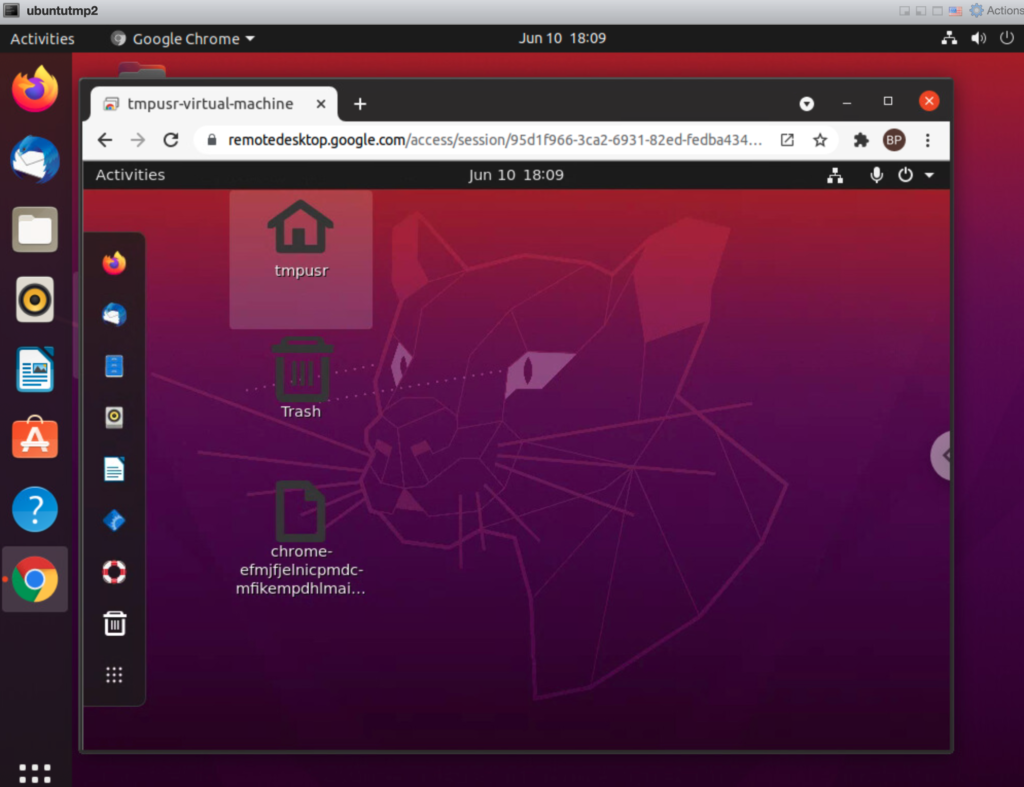This screenshot has width=1024, height=787.
Task: Open Trash in the remote dock
Action: coord(114,623)
